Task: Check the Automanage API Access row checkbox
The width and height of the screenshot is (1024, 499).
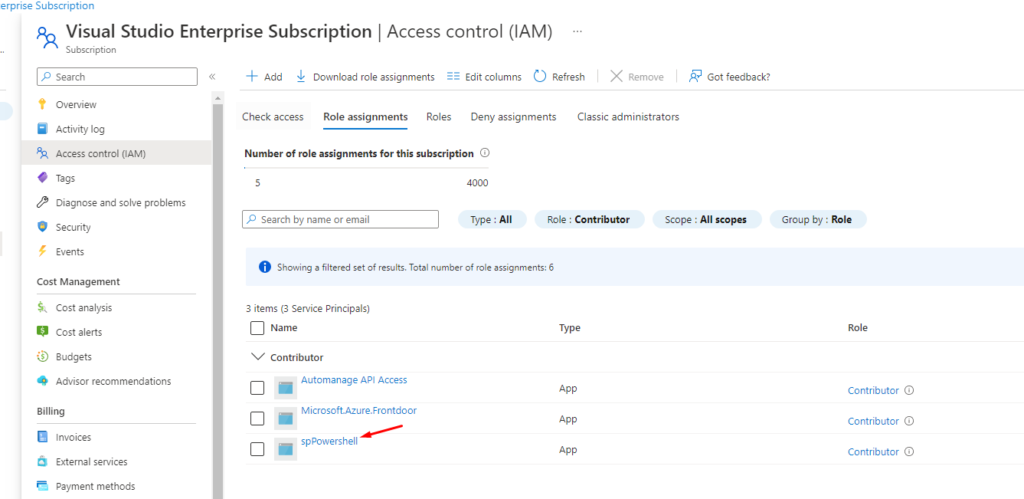Action: click(257, 388)
